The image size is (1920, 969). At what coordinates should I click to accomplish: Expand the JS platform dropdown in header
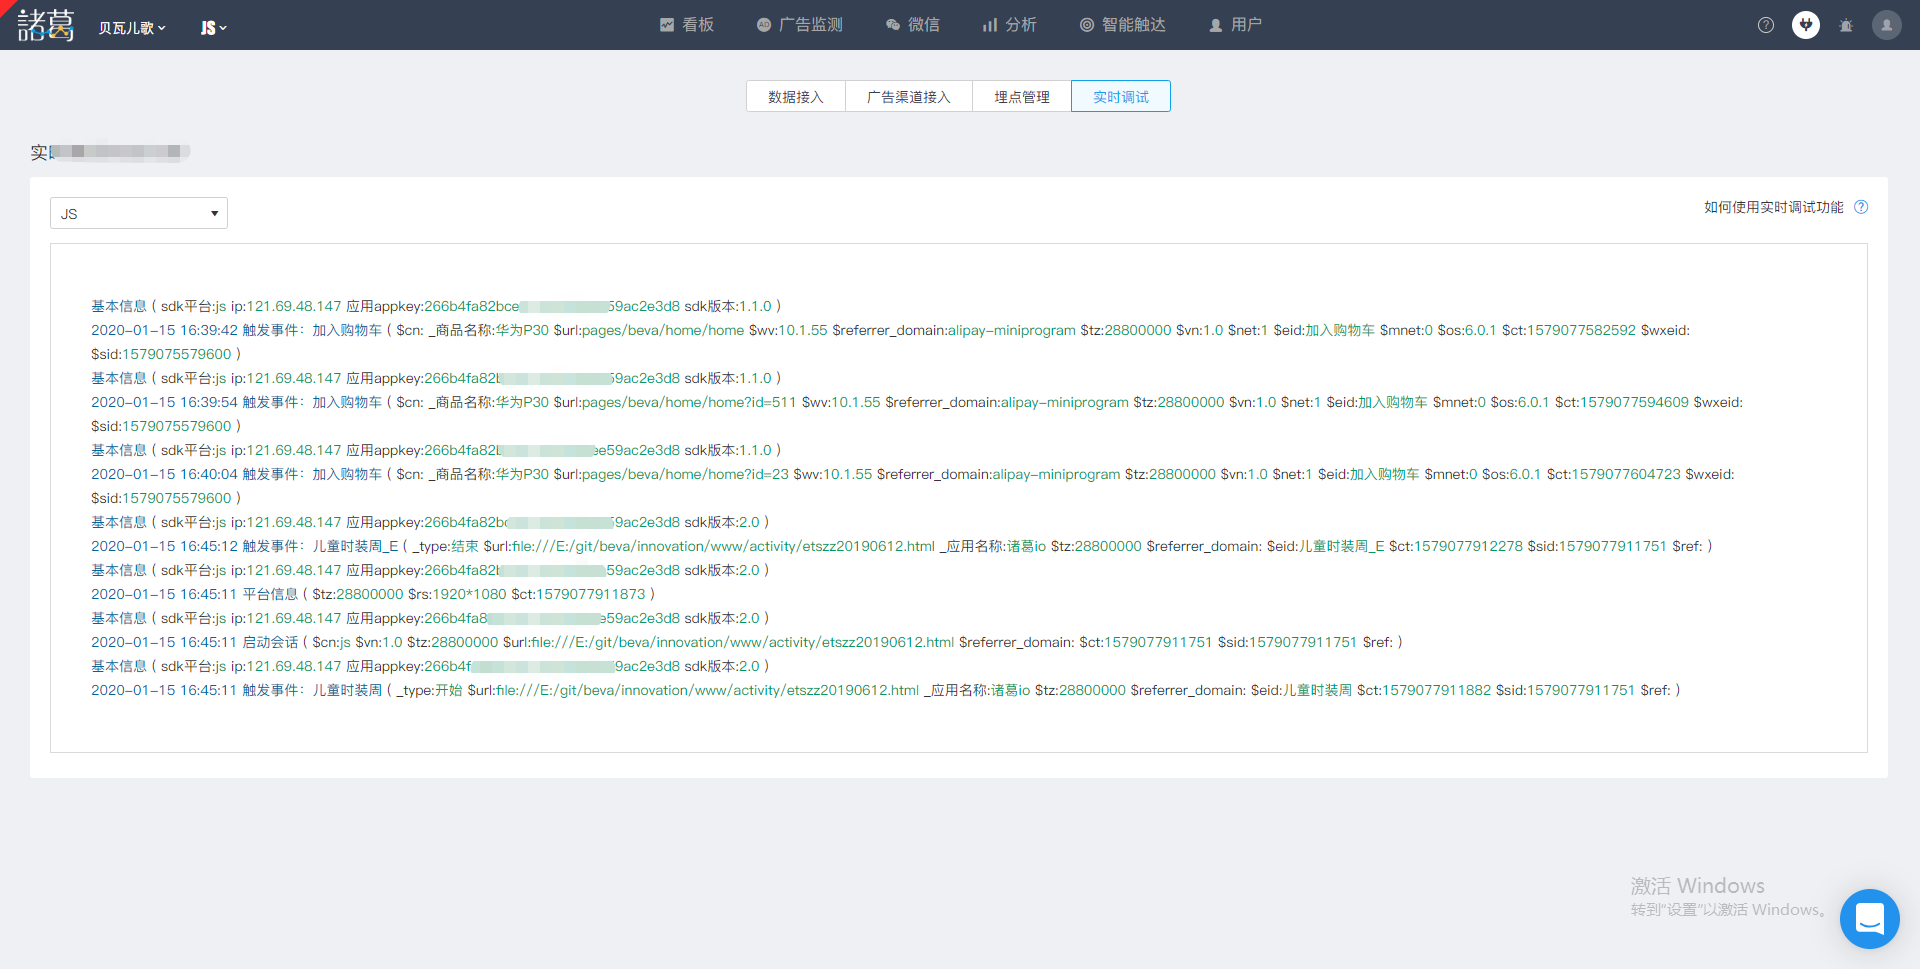pos(214,28)
